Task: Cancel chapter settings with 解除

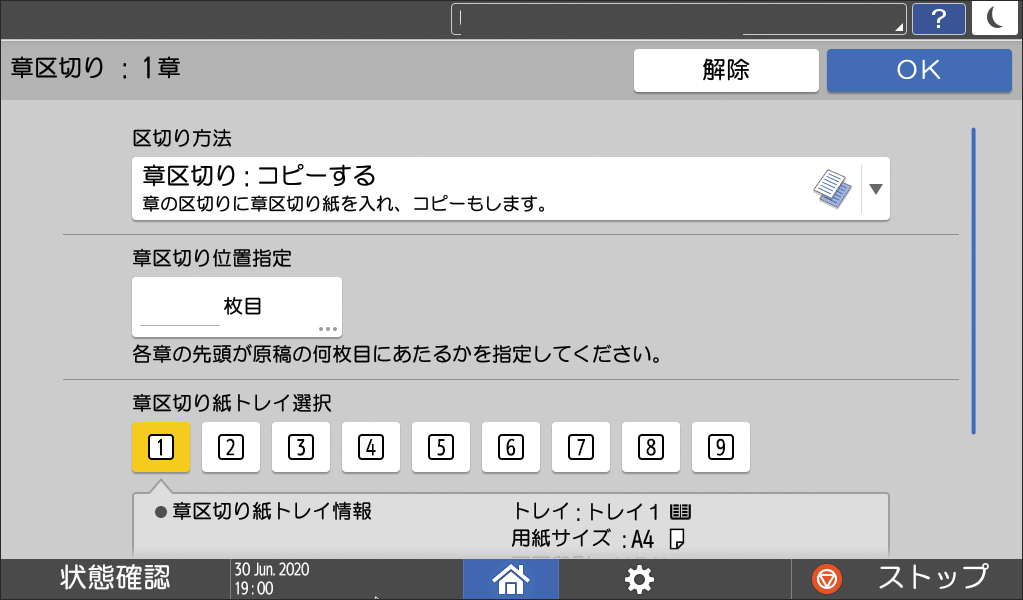Action: click(726, 69)
